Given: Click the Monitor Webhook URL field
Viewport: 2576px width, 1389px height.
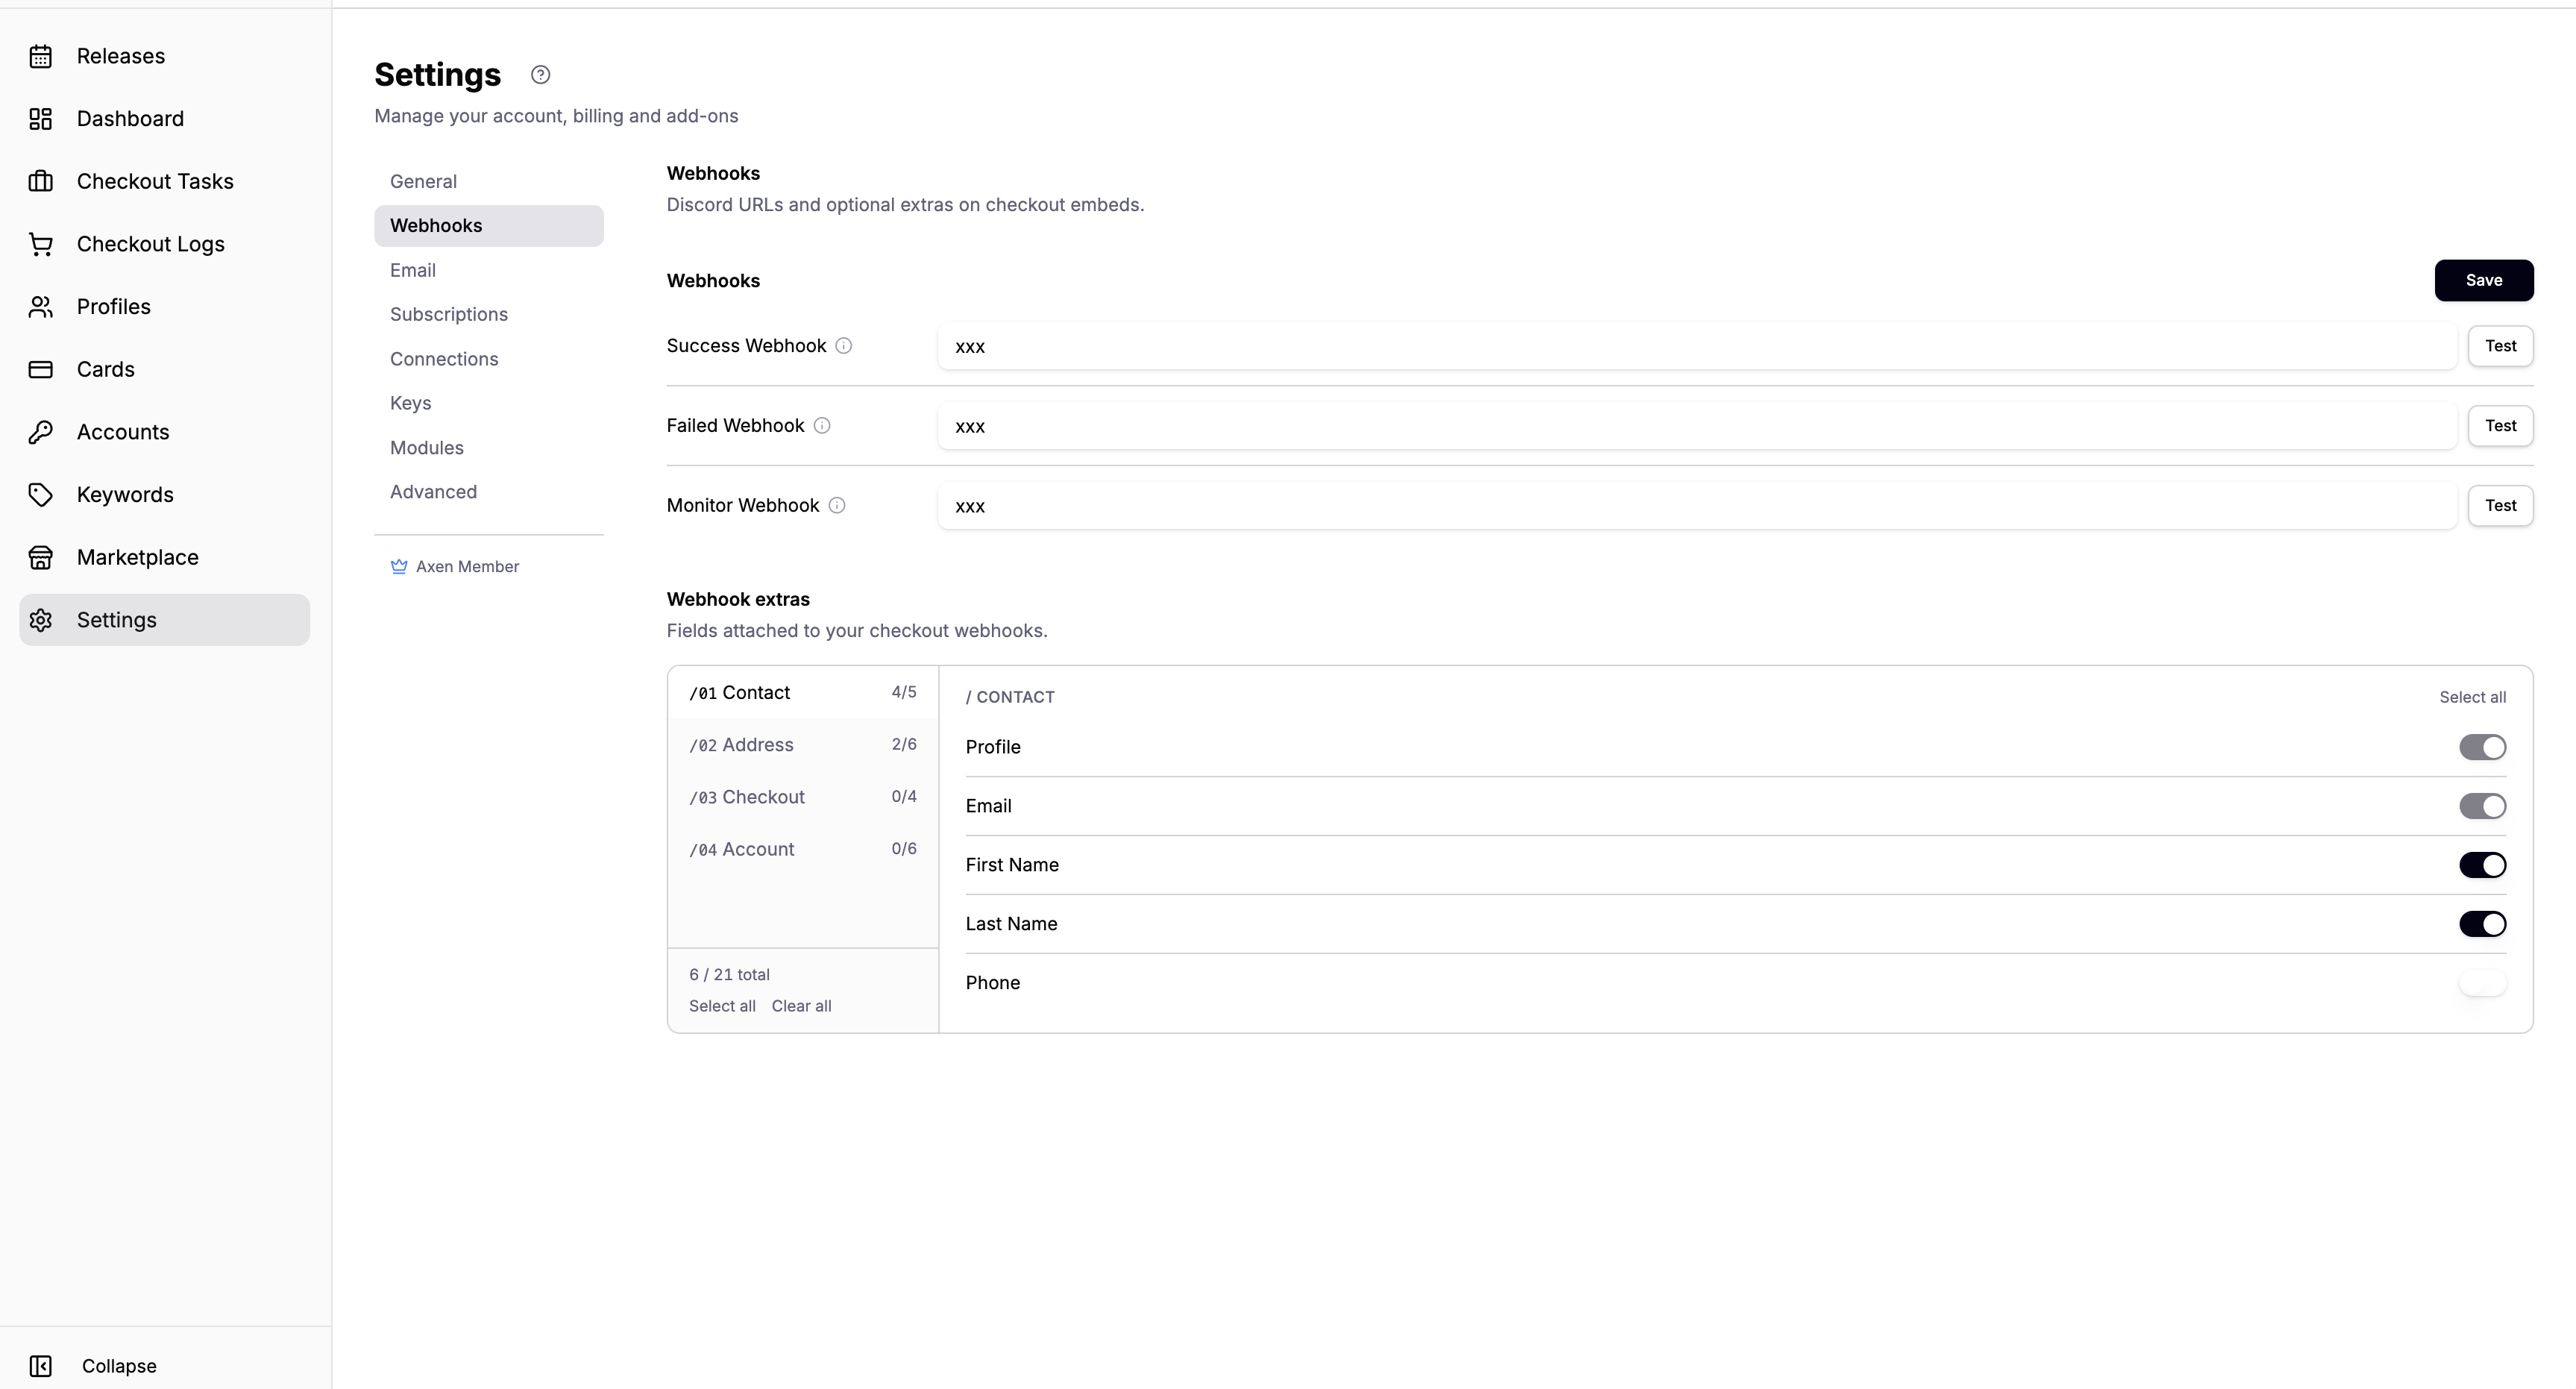Looking at the screenshot, I should click(1697, 506).
